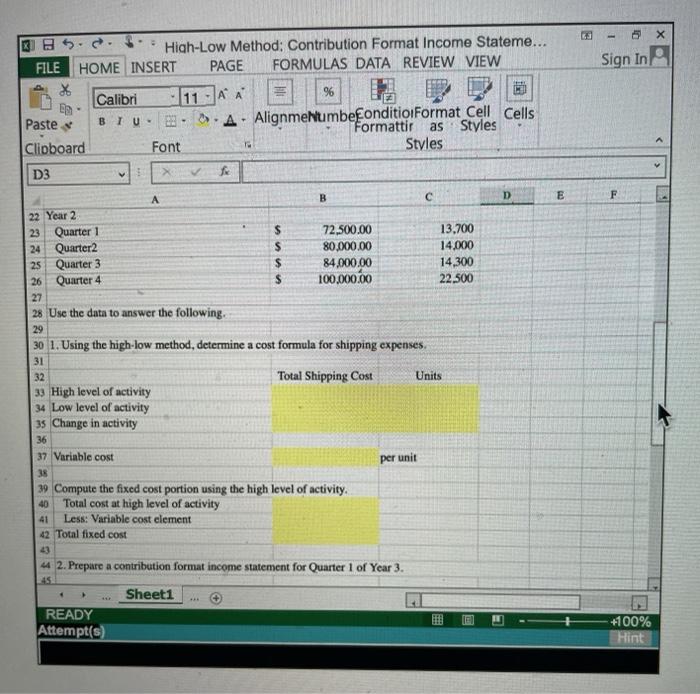Apply font color
The width and height of the screenshot is (700, 694).
point(230,120)
